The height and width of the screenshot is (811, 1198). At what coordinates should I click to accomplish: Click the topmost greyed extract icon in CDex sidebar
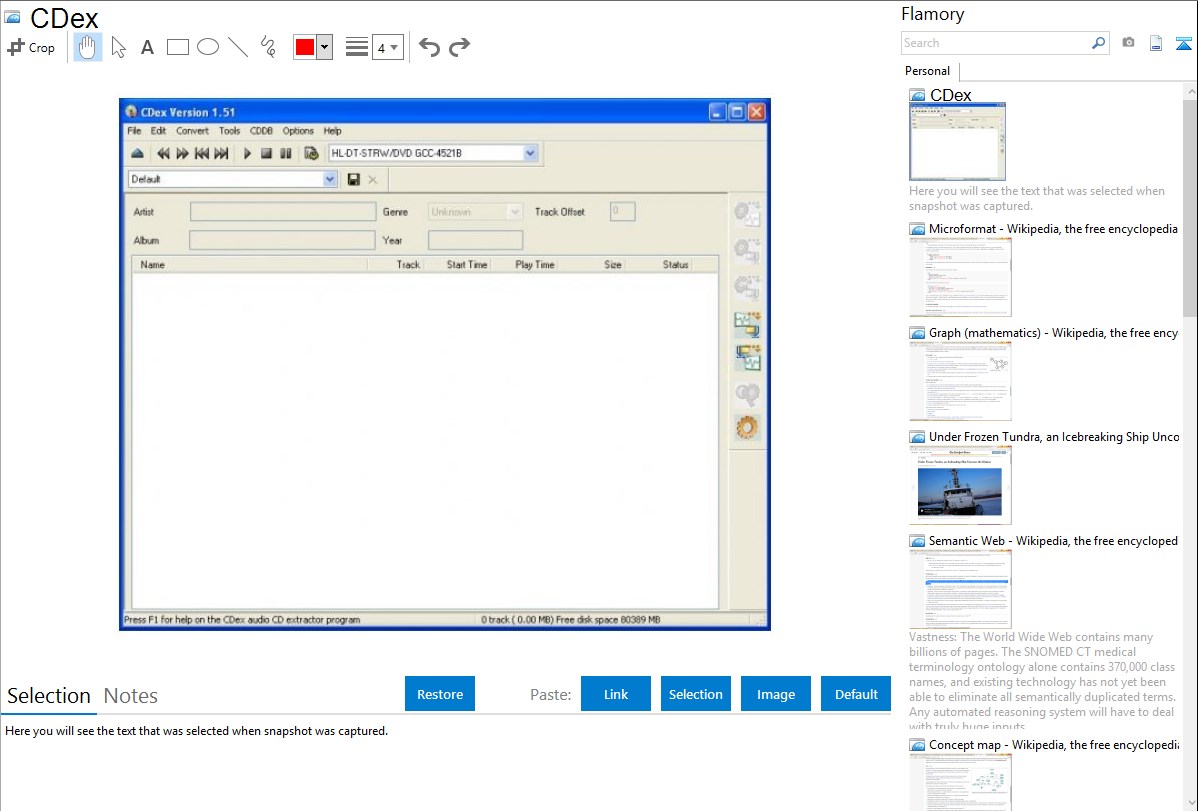click(747, 213)
